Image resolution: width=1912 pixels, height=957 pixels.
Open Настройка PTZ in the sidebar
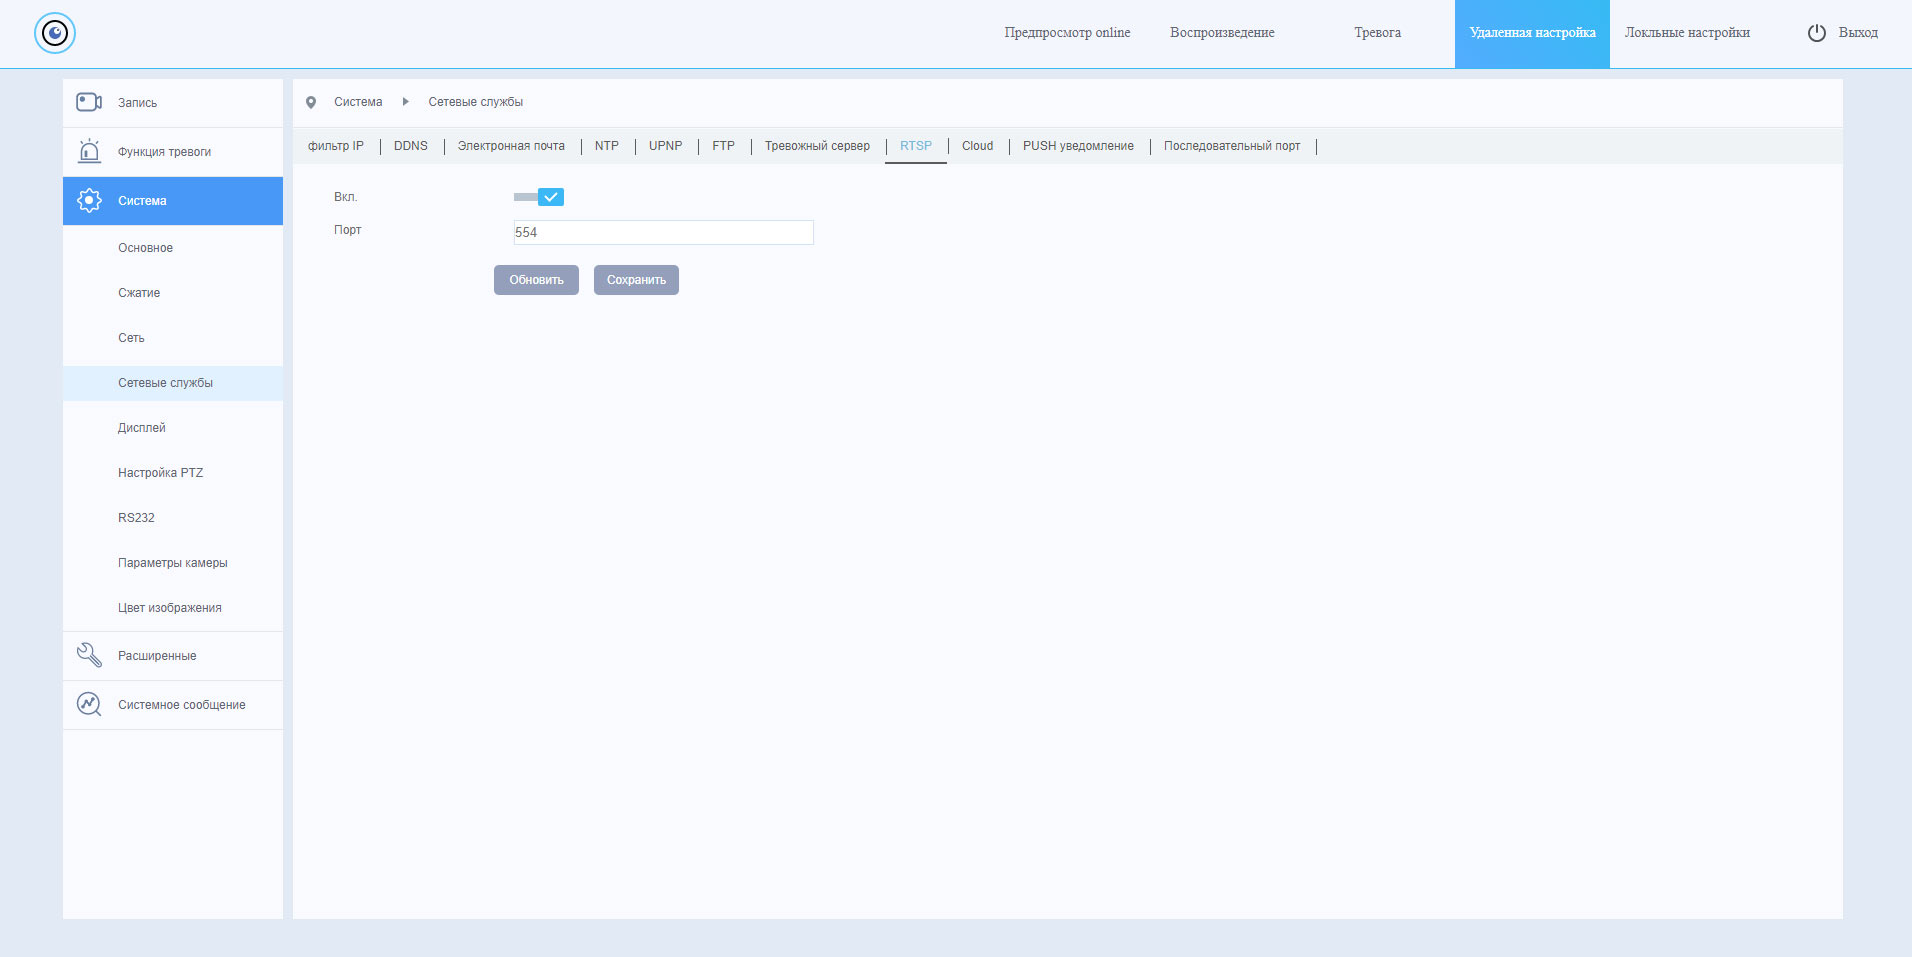pyautogui.click(x=173, y=473)
